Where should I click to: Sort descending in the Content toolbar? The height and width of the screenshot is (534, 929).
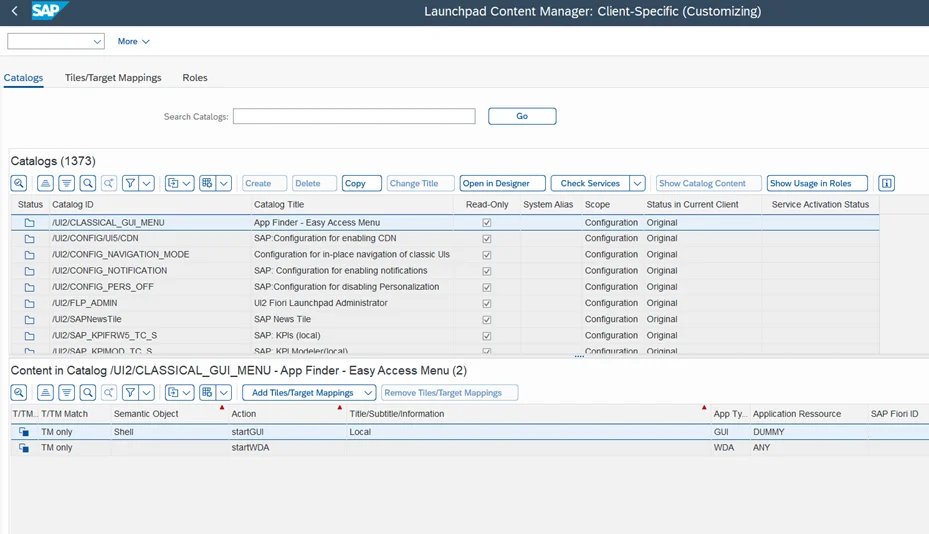[67, 392]
